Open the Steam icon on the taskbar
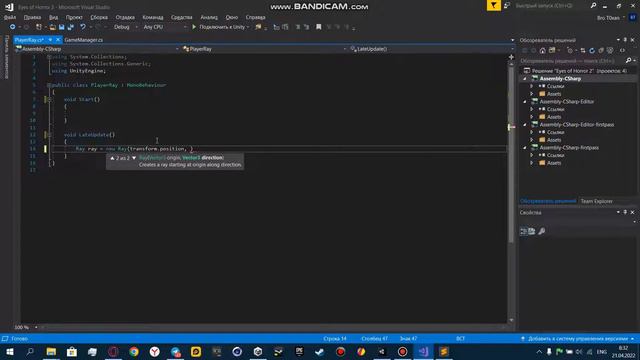This screenshot has height=360, width=640. click(320, 351)
